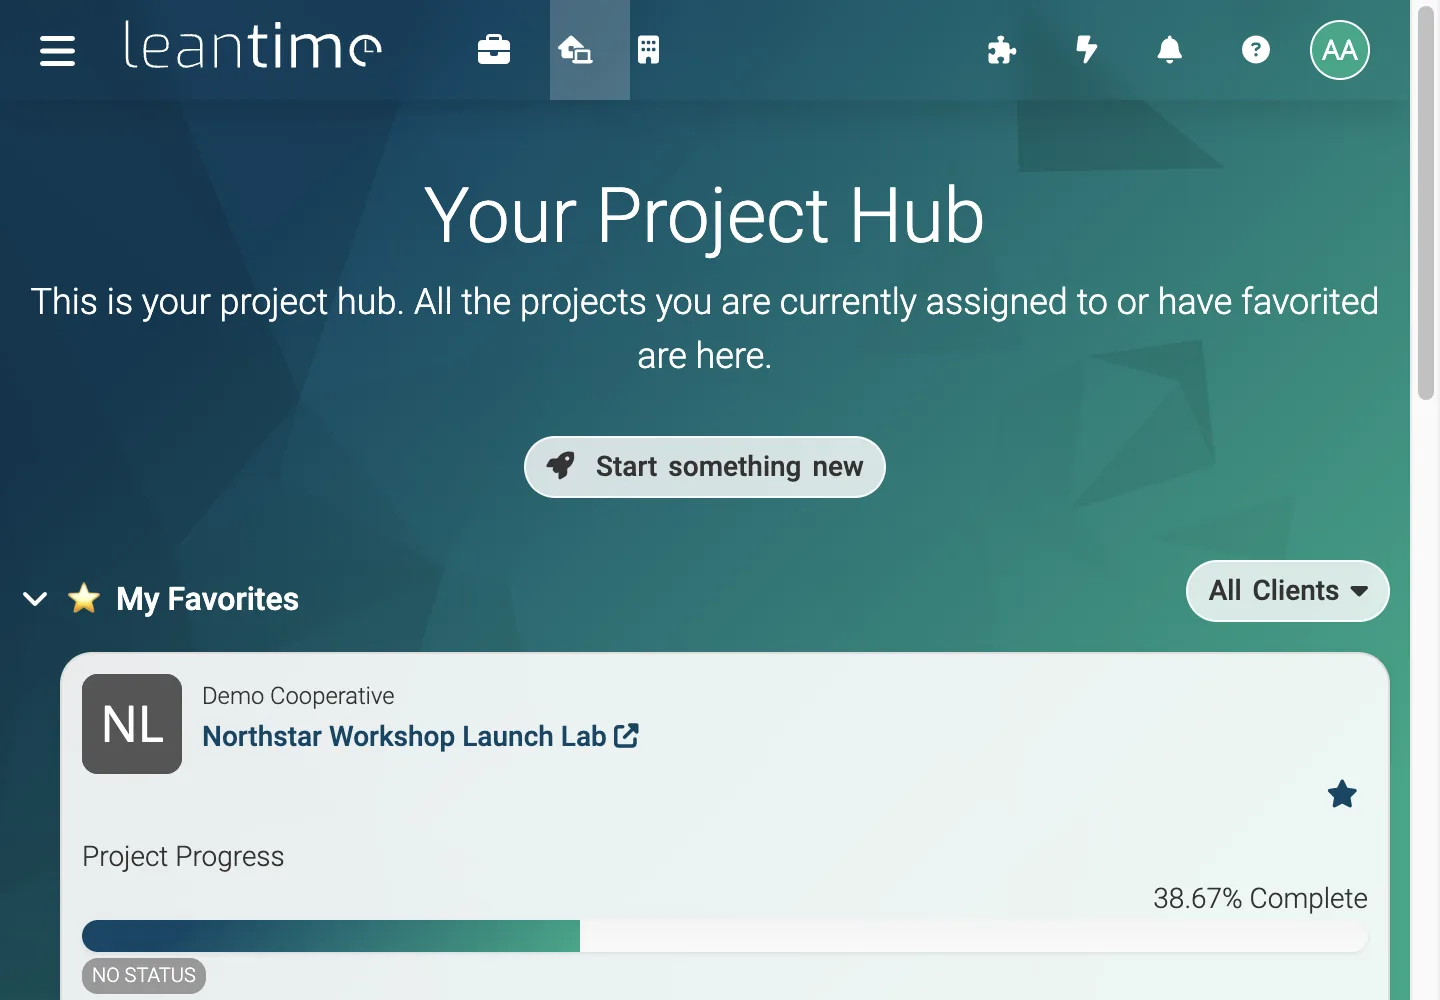Screen dimensions: 1440x1000
Task: Open the plugins puzzle-piece icon
Action: coord(1001,50)
